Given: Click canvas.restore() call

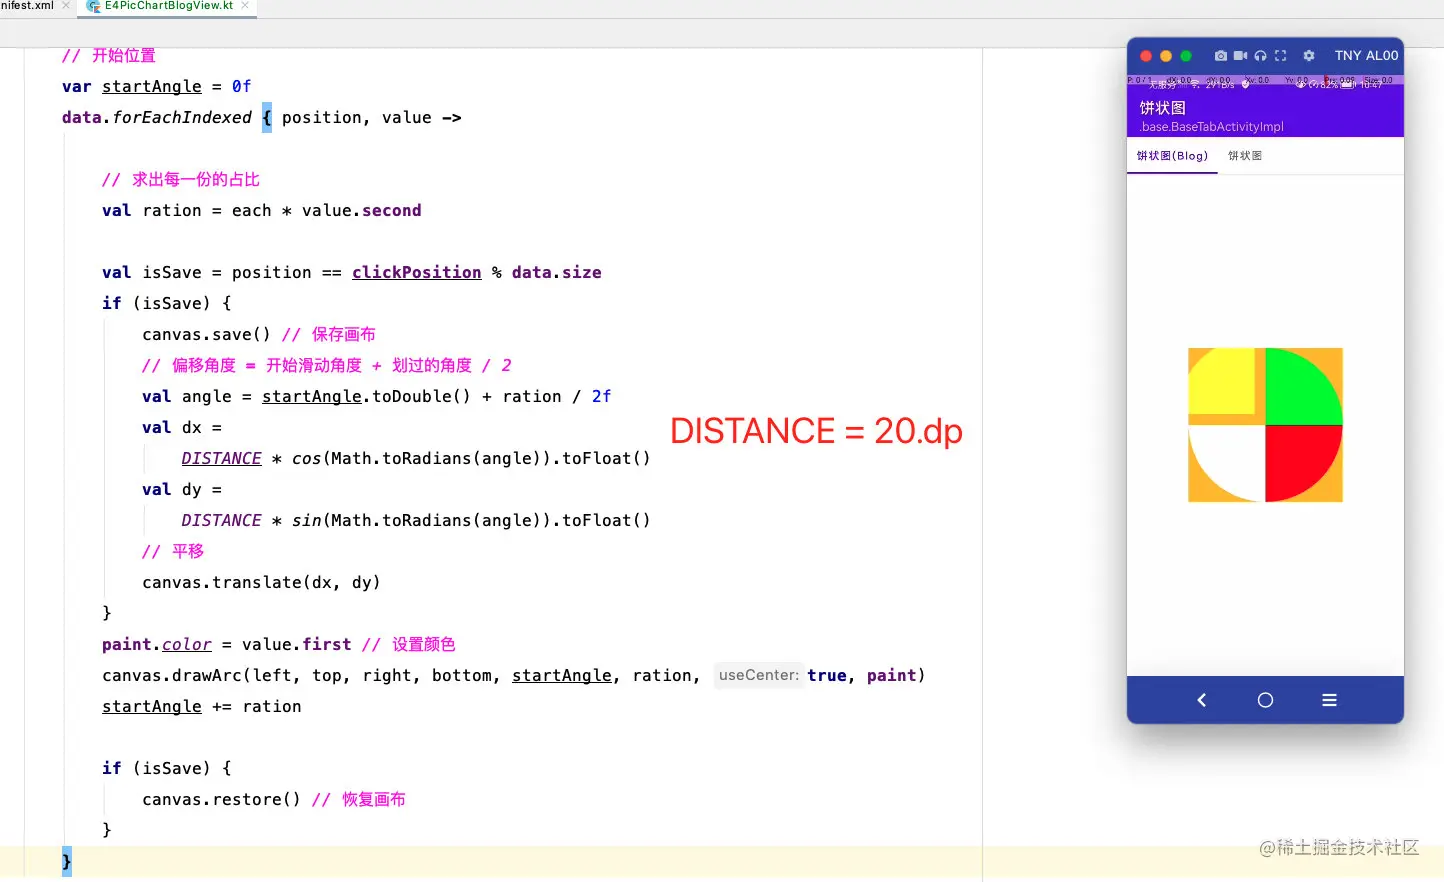Looking at the screenshot, I should (221, 799).
